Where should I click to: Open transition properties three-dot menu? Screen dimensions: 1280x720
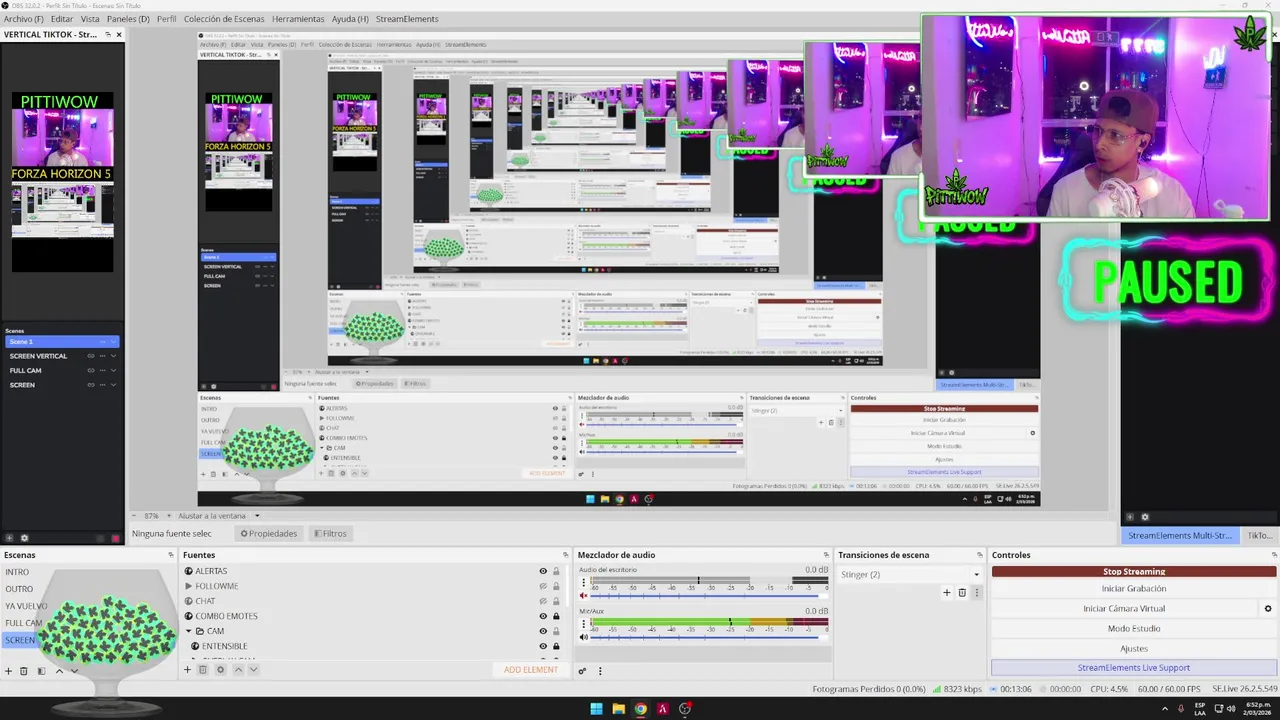(x=977, y=592)
